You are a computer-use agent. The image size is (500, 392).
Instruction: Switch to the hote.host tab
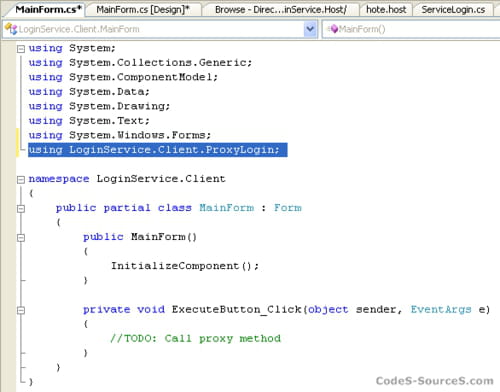pyautogui.click(x=386, y=10)
